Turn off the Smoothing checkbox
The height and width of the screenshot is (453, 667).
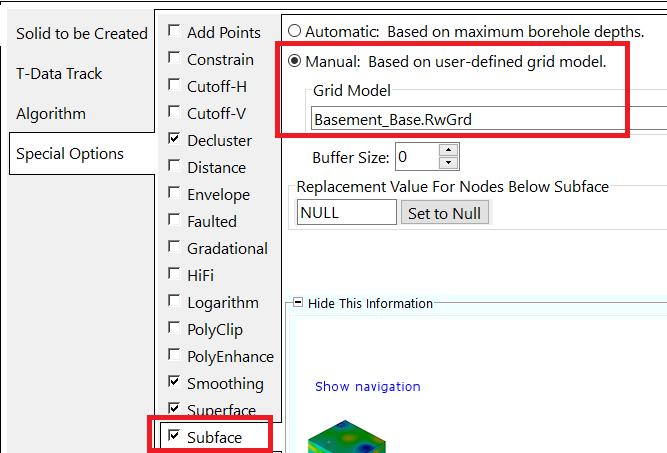(175, 383)
